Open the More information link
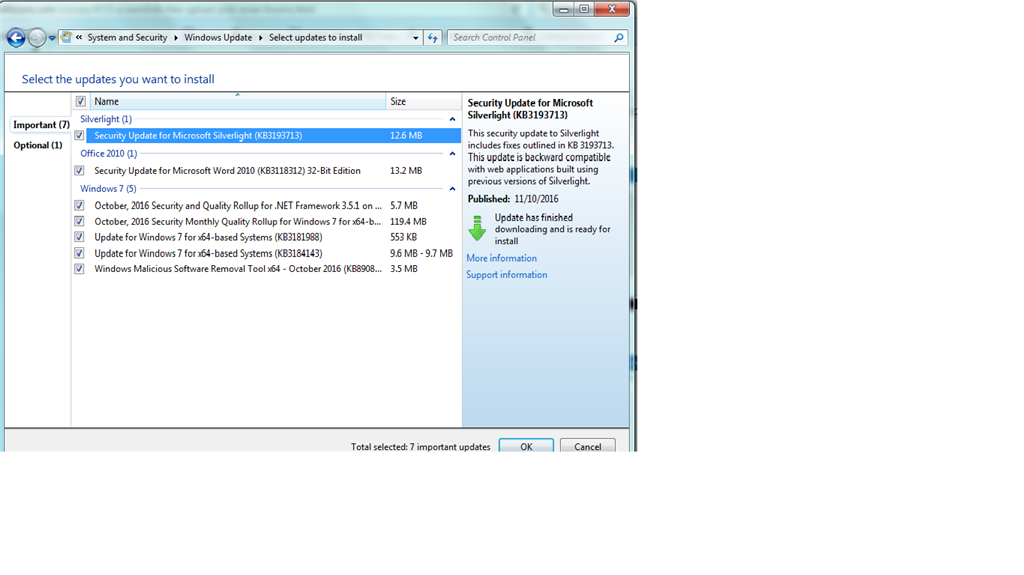Screen dimensions: 1024x575 502,258
